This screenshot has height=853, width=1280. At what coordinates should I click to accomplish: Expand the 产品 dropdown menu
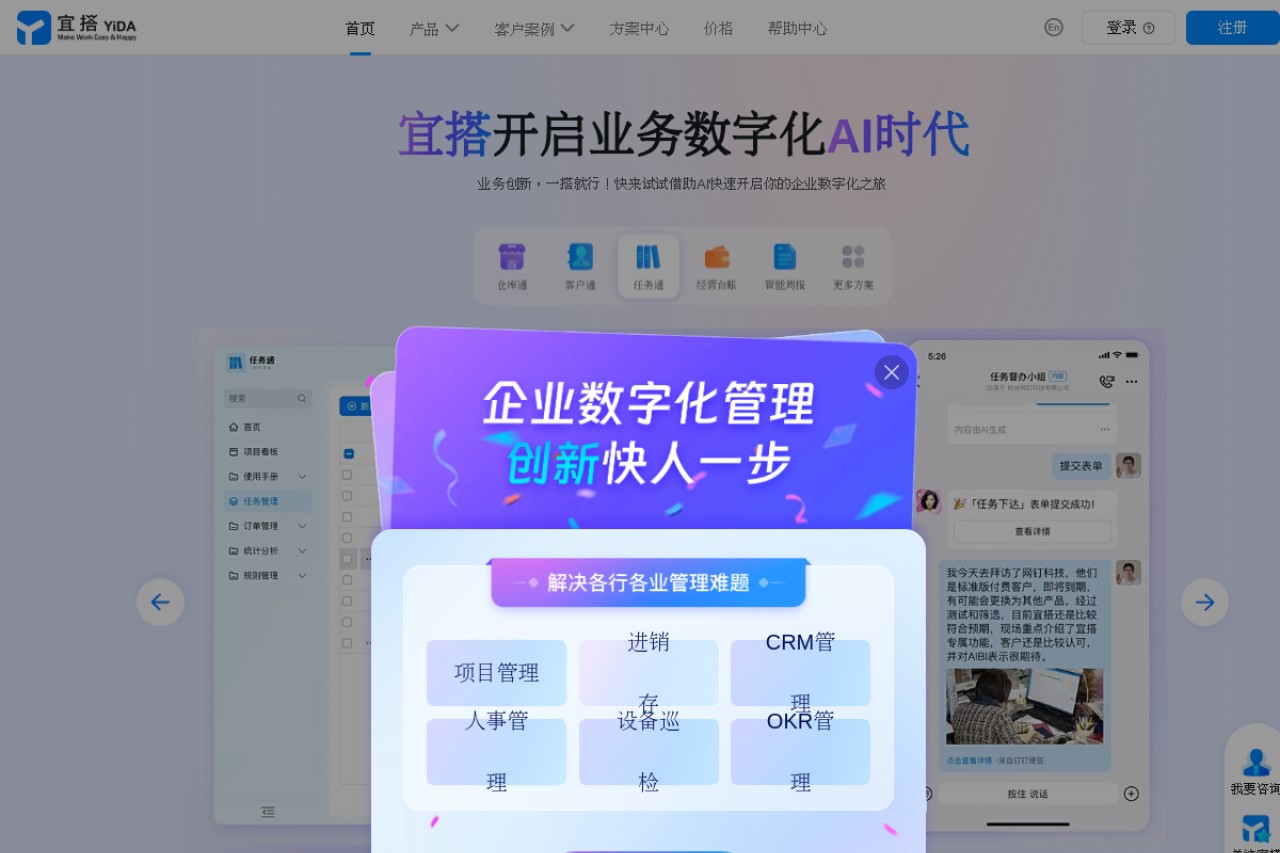tap(434, 28)
